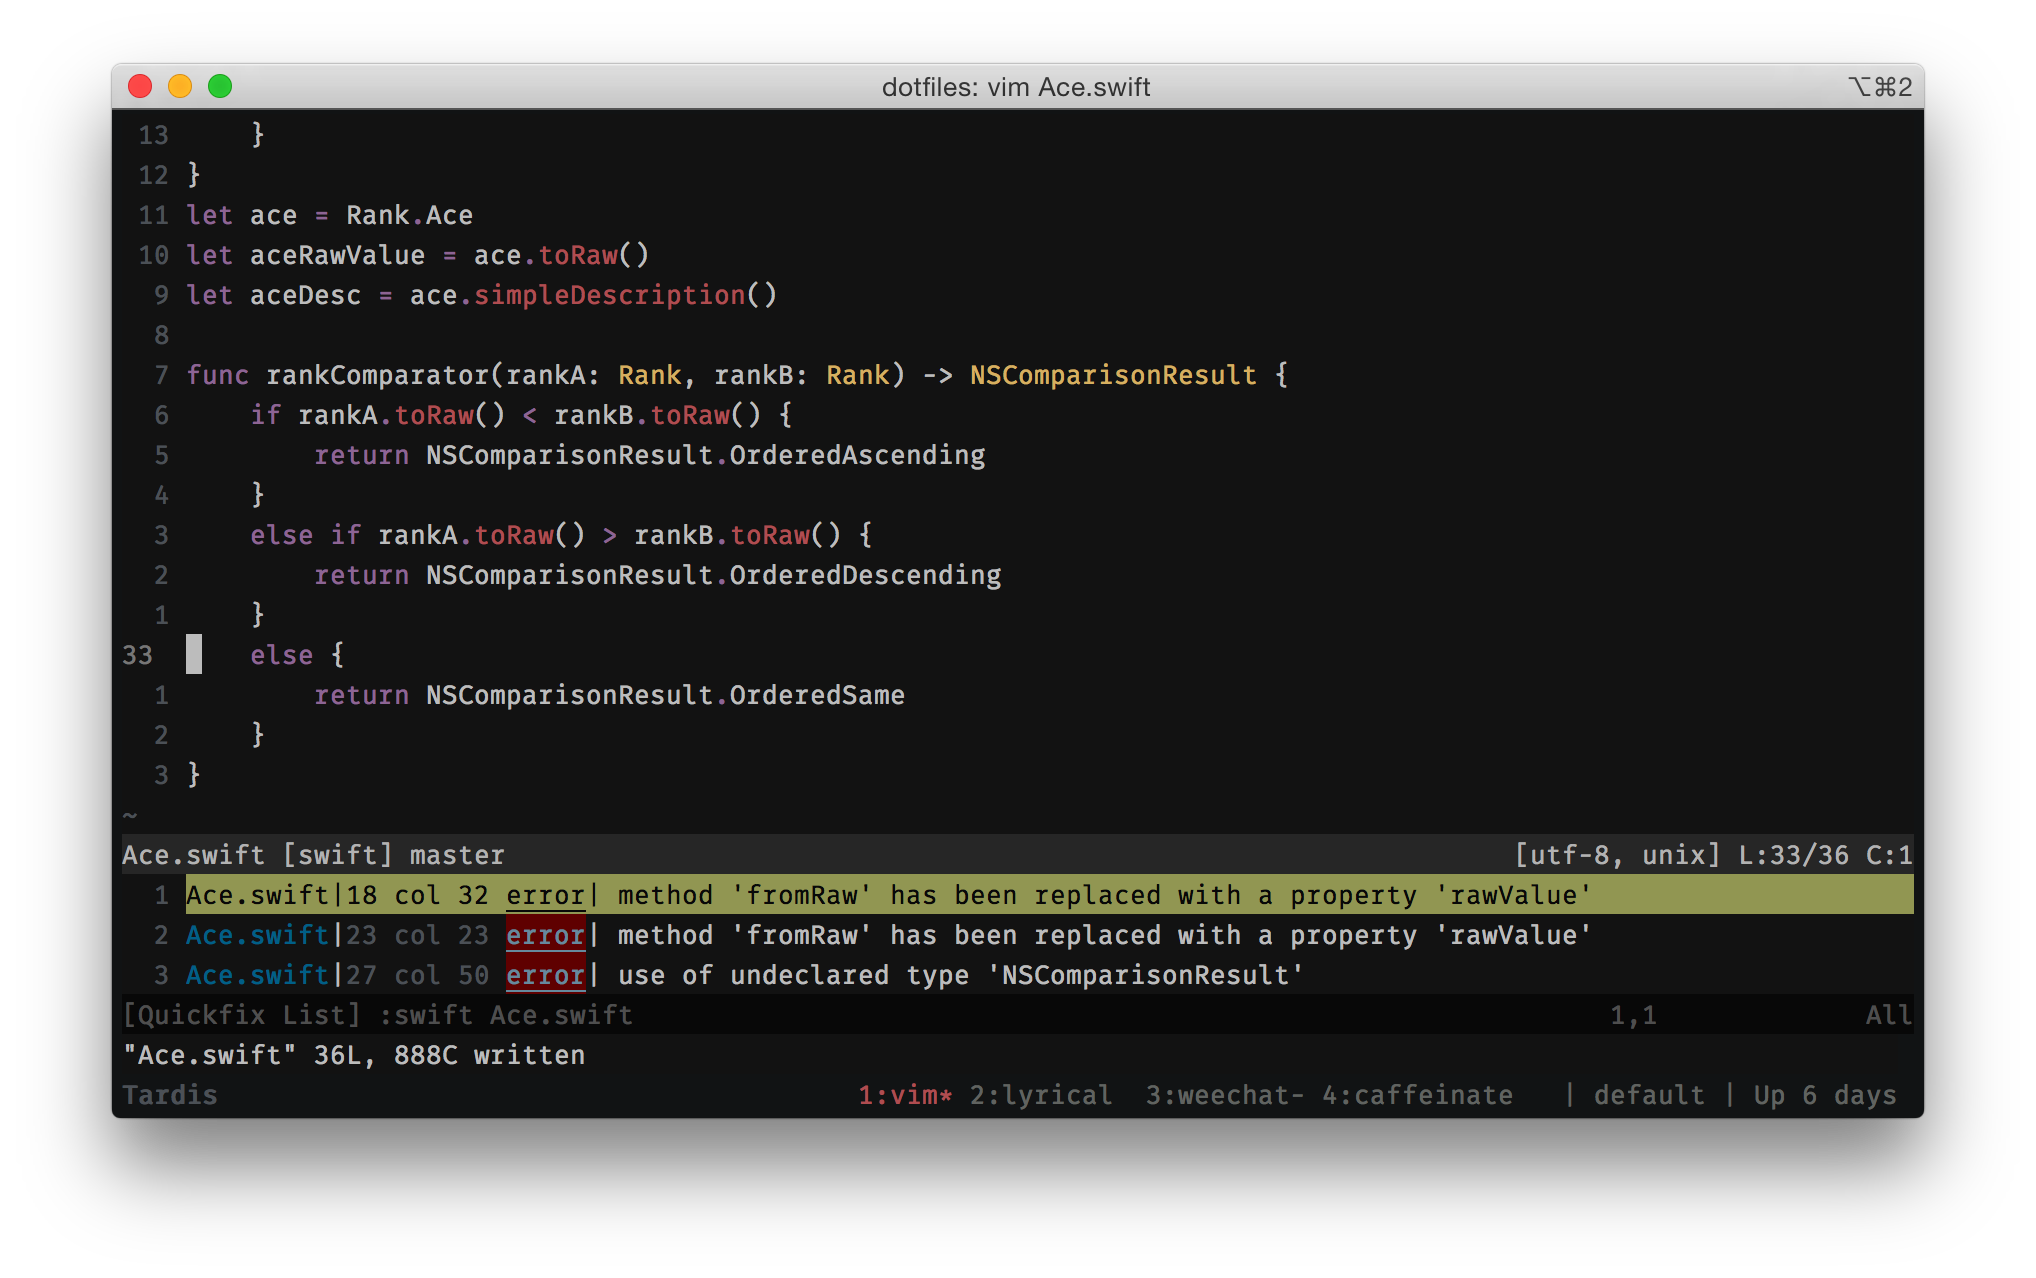Screen dimensions: 2036x1278
Task: Click the simpleDescription method call
Action: pos(608,295)
